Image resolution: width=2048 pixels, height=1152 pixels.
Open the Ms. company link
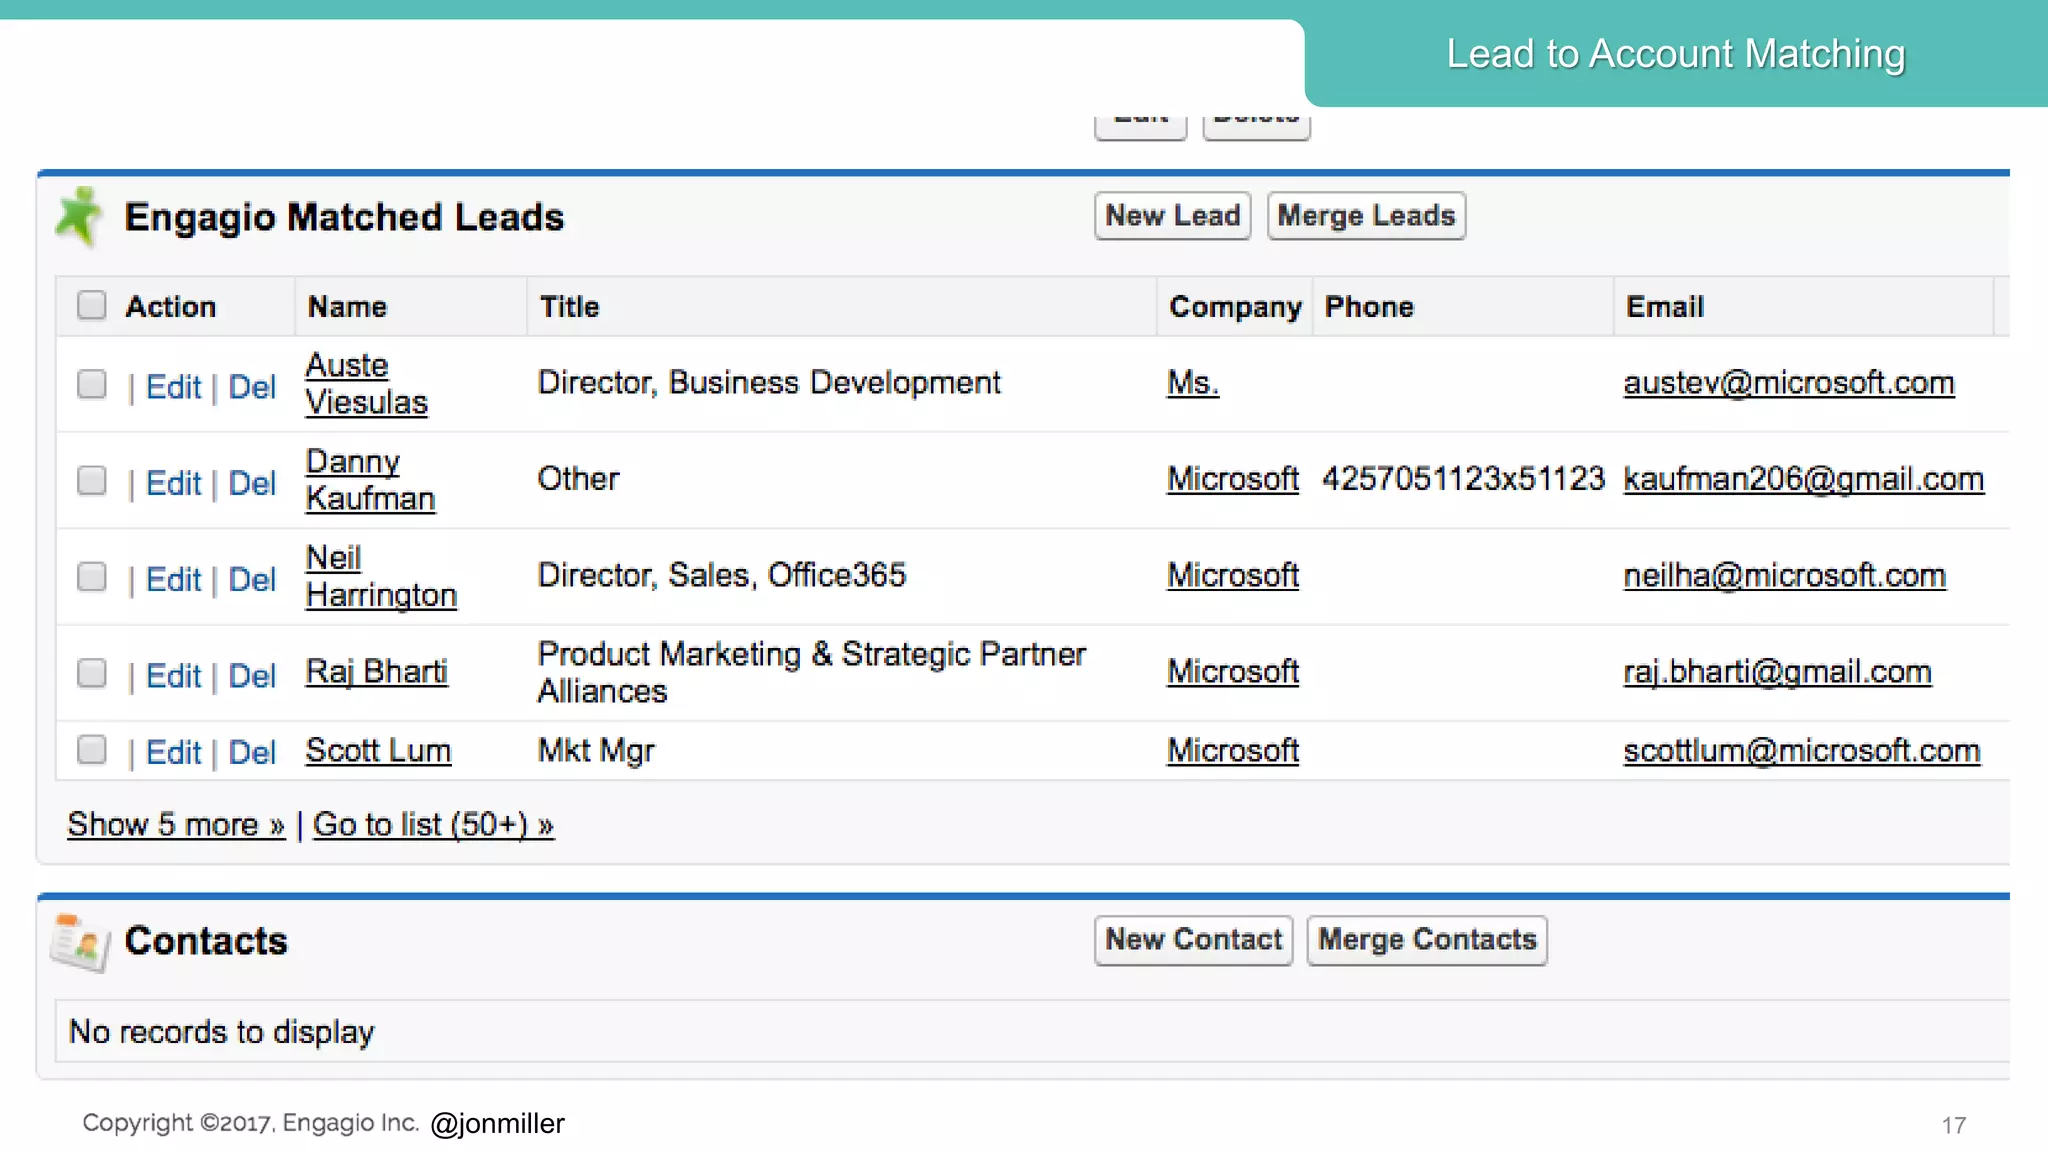[x=1193, y=382]
